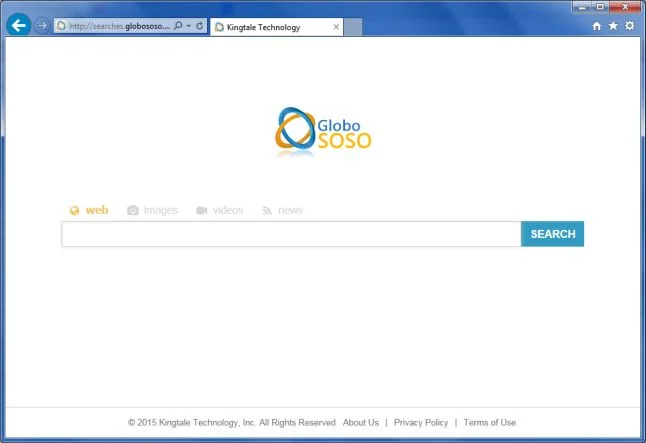The width and height of the screenshot is (646, 443).
Task: Go back with the browser back arrow
Action: tap(19, 26)
